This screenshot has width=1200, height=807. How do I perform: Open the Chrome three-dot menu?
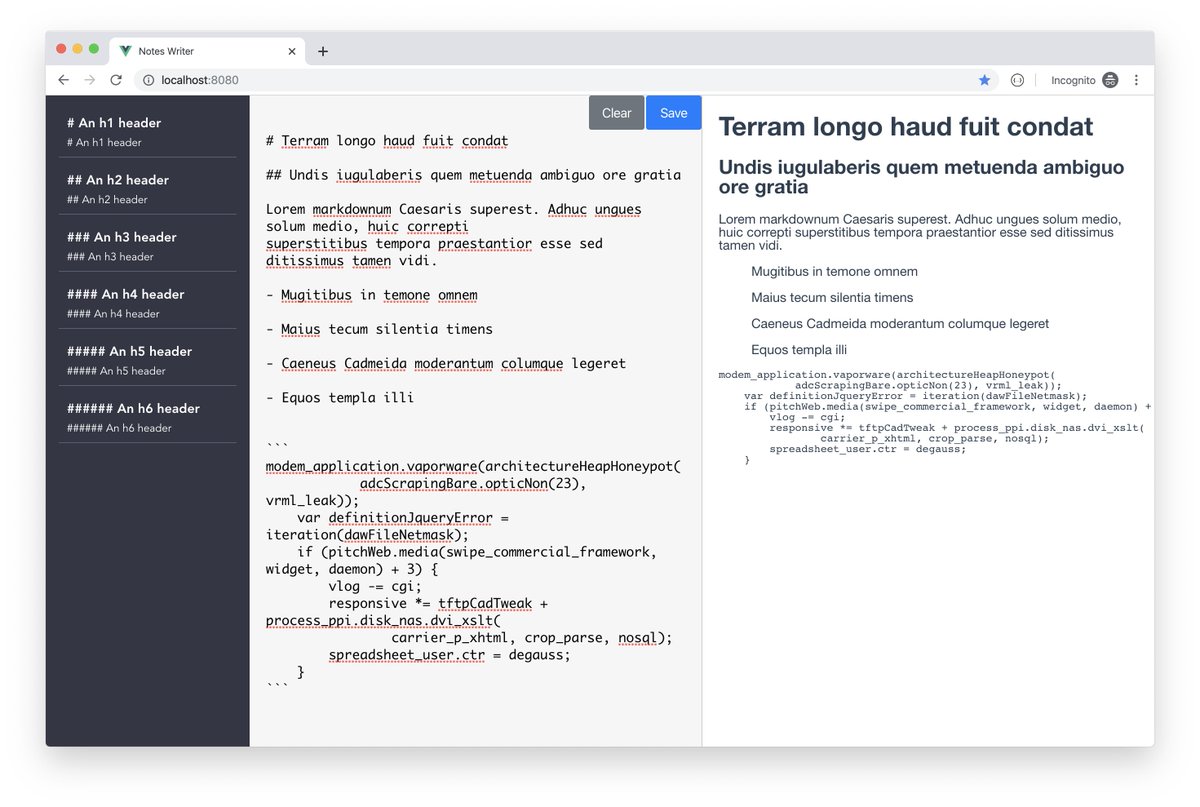point(1136,80)
